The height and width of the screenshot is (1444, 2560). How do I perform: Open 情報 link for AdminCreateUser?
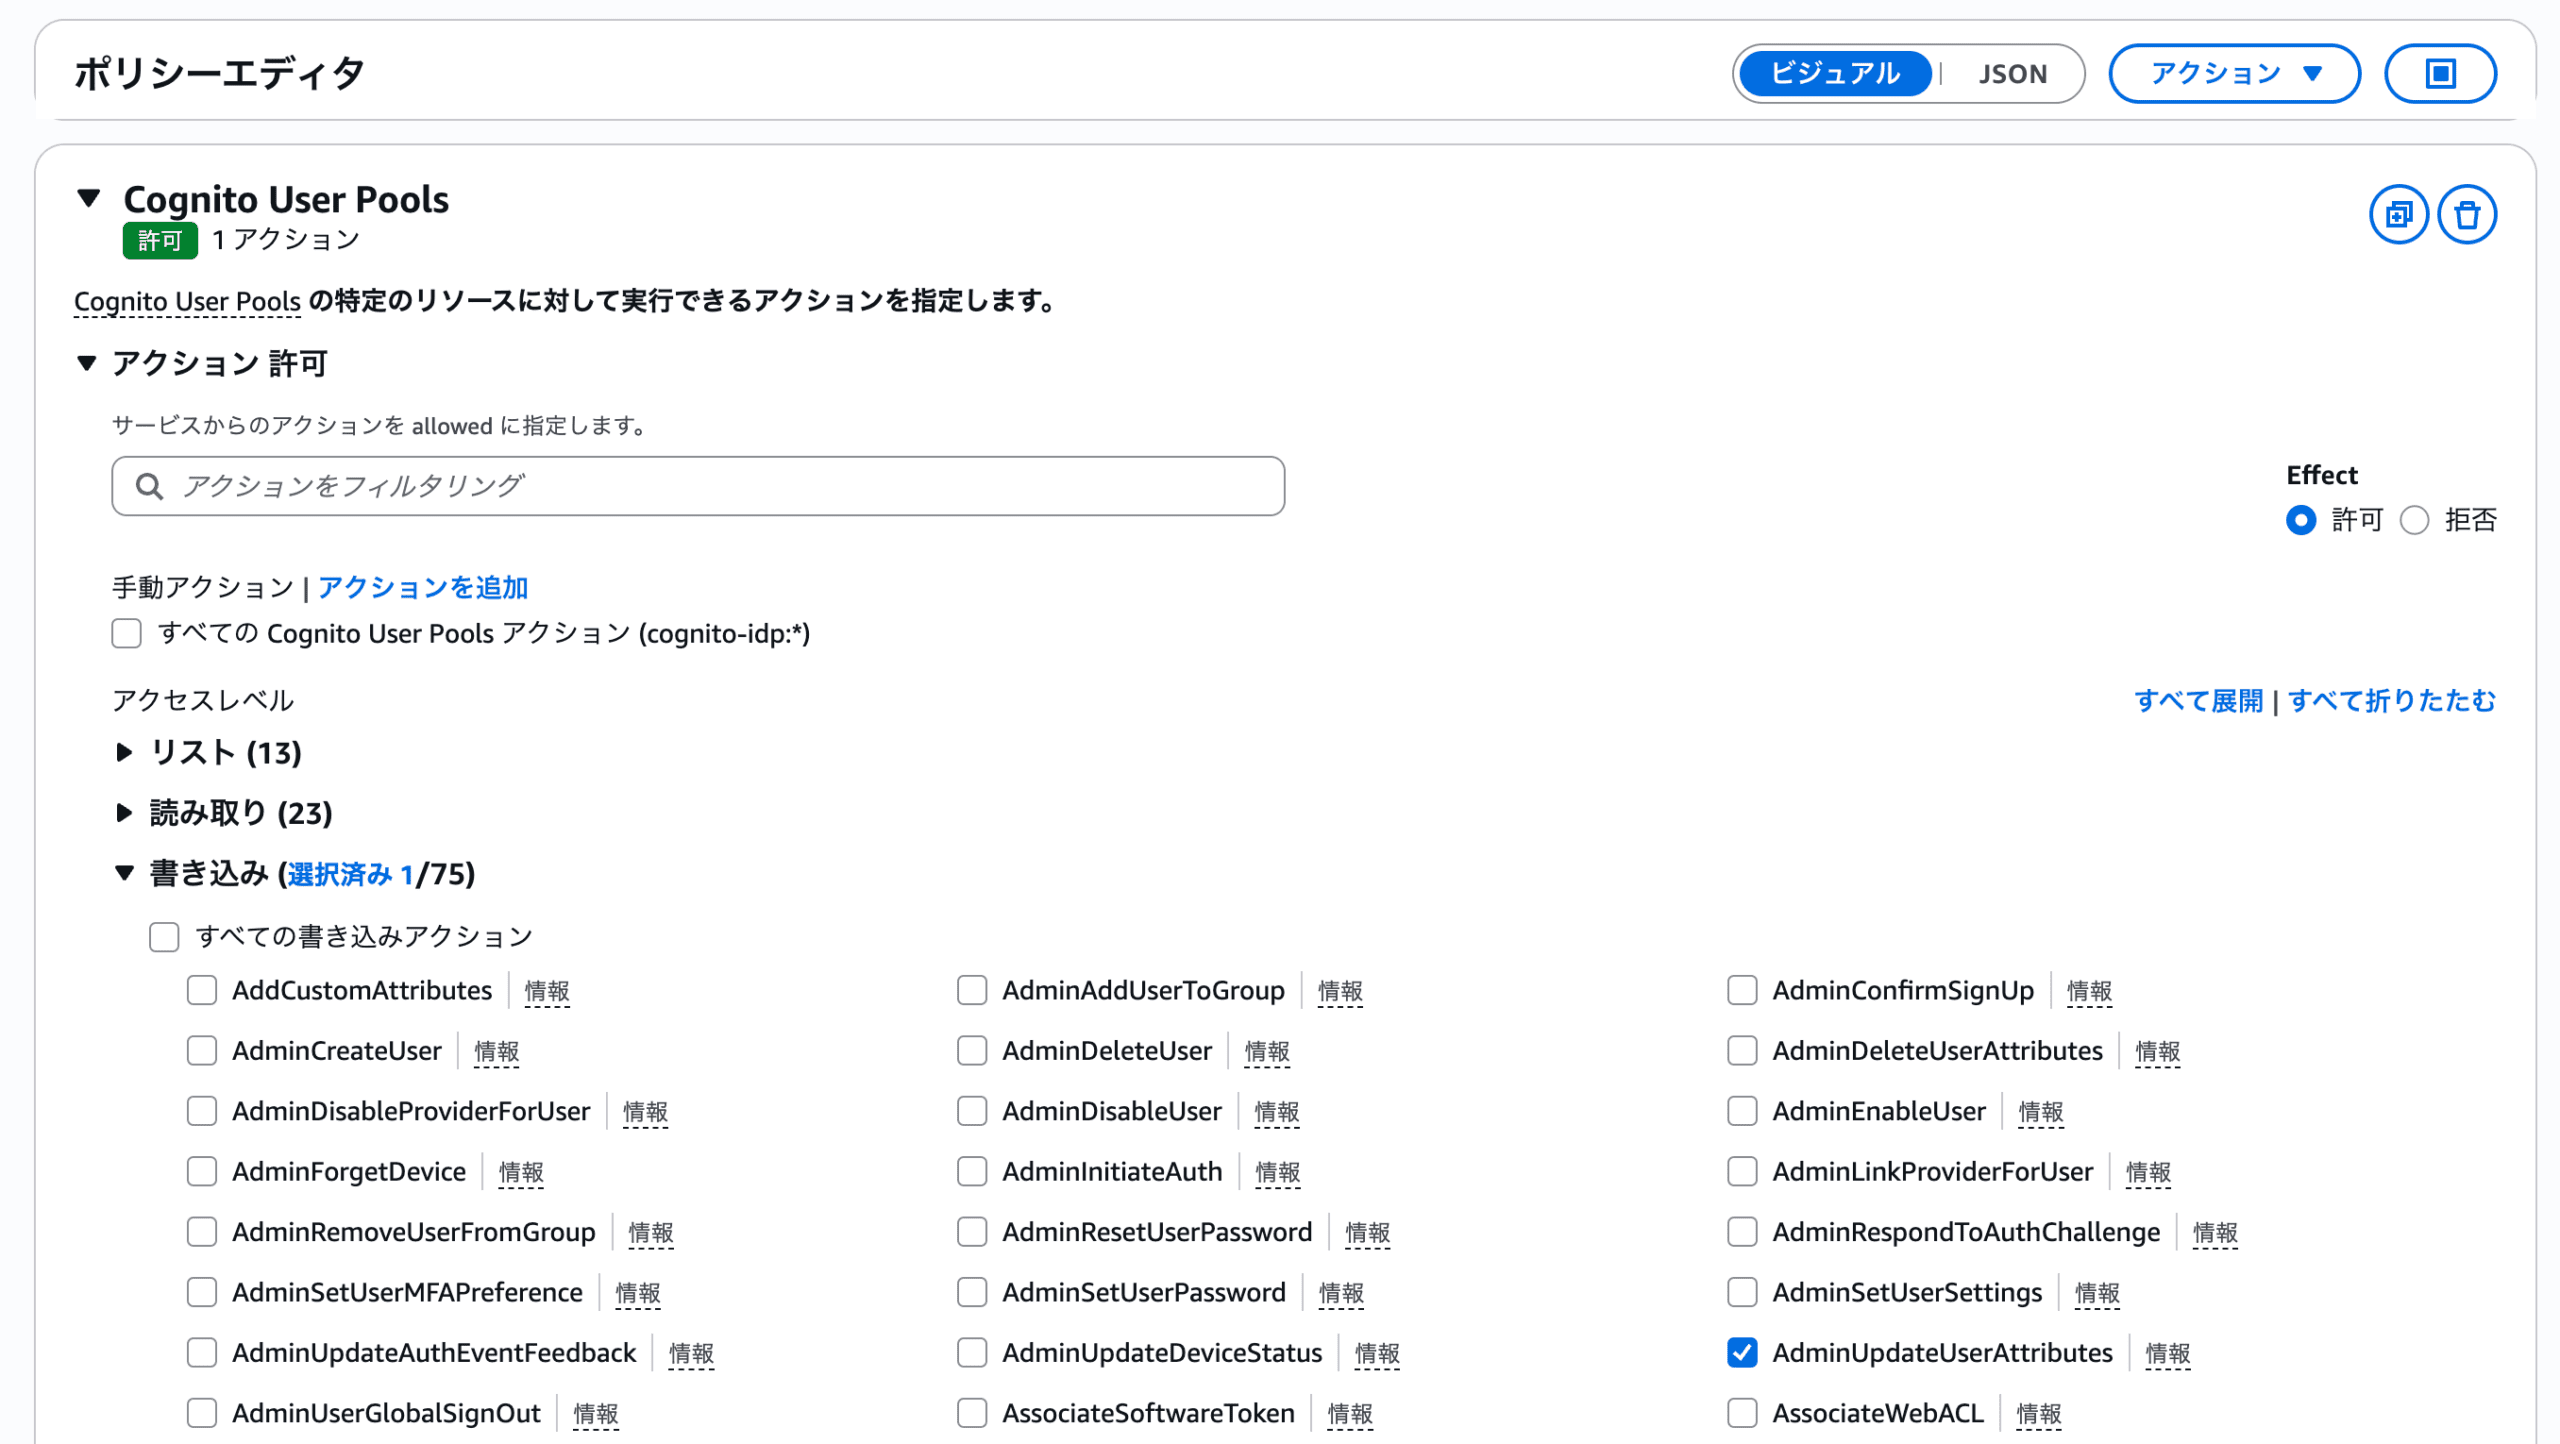click(496, 1052)
